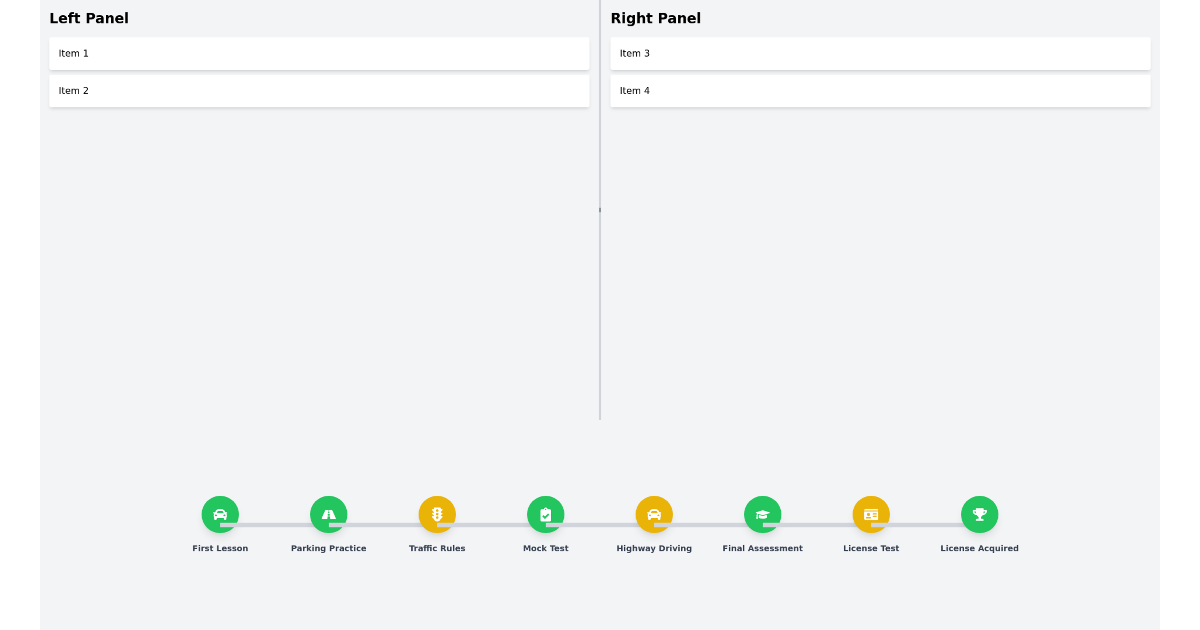Click the First Lesson car icon
This screenshot has width=1200, height=630.
[220, 514]
